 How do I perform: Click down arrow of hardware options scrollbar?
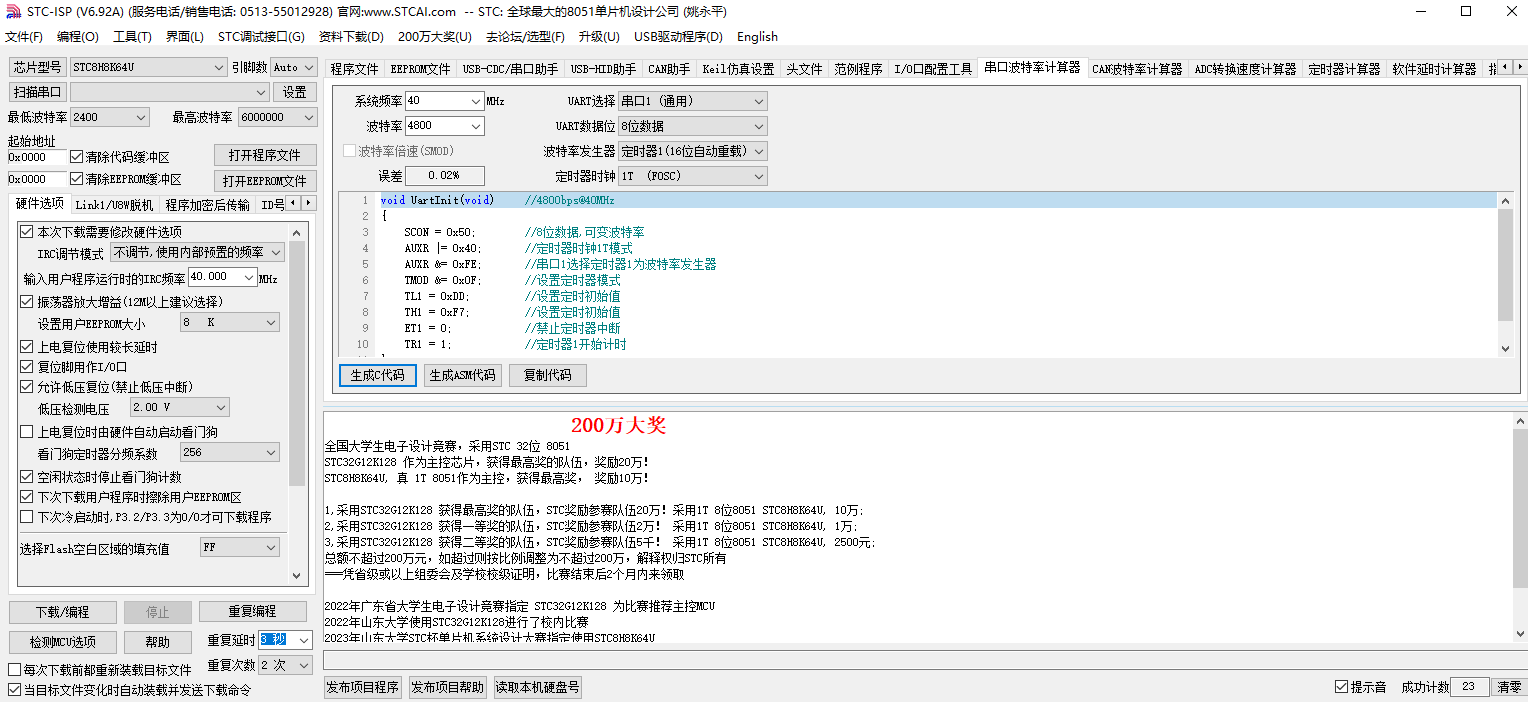[x=297, y=576]
